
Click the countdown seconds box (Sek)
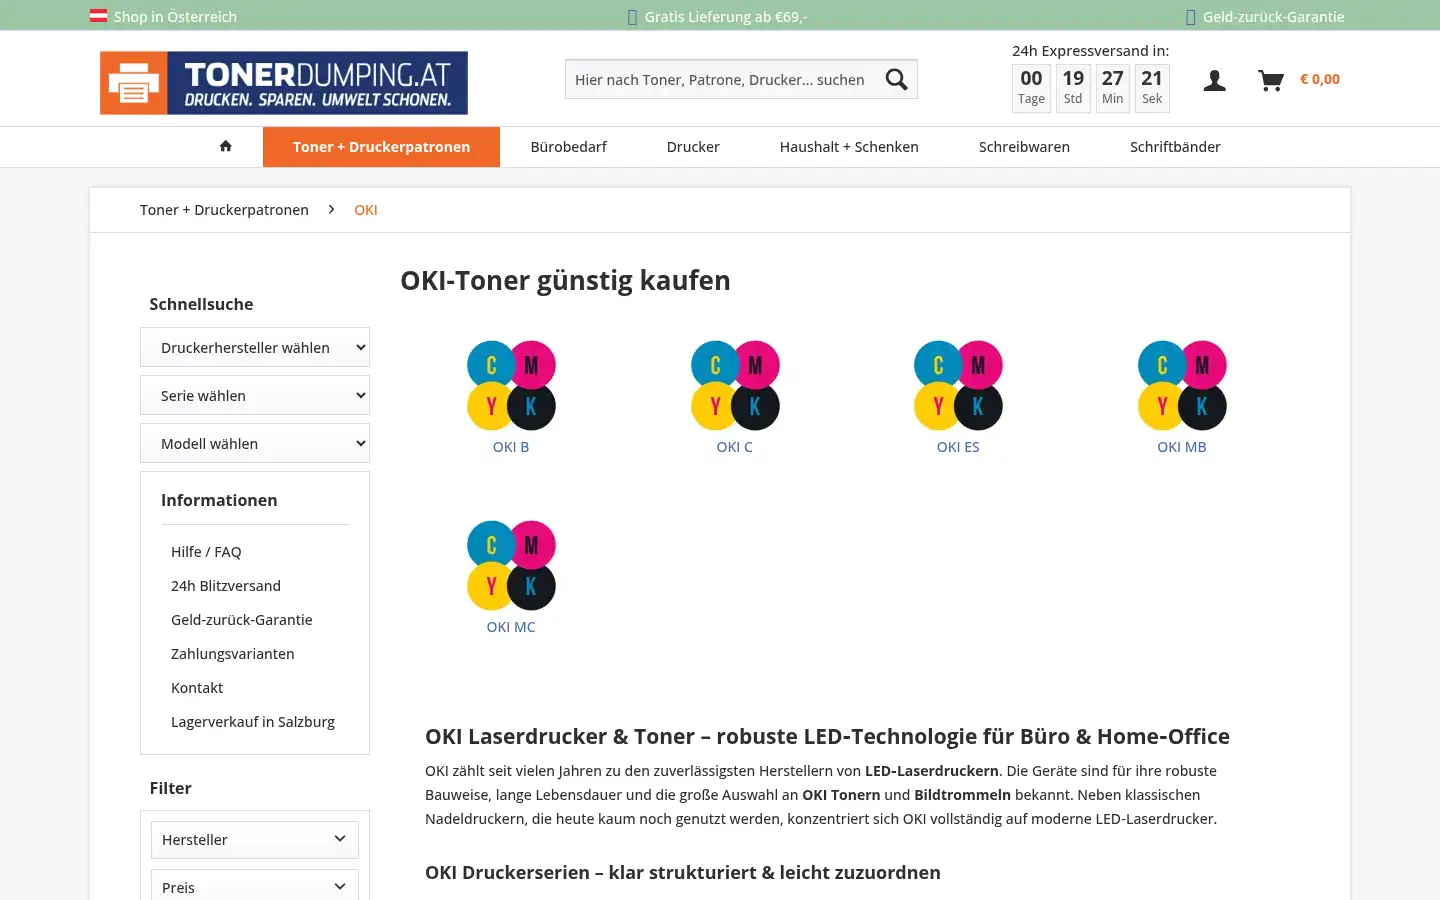1152,87
